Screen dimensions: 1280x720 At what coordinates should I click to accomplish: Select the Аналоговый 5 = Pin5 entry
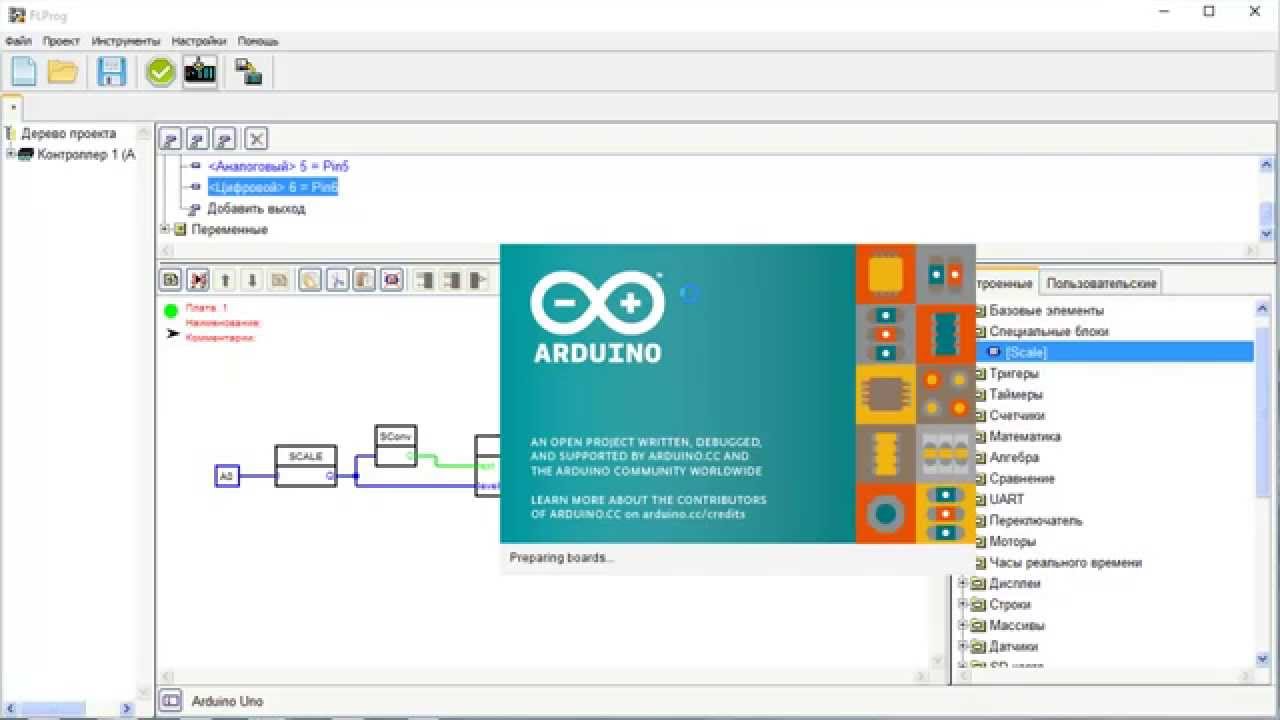278,166
